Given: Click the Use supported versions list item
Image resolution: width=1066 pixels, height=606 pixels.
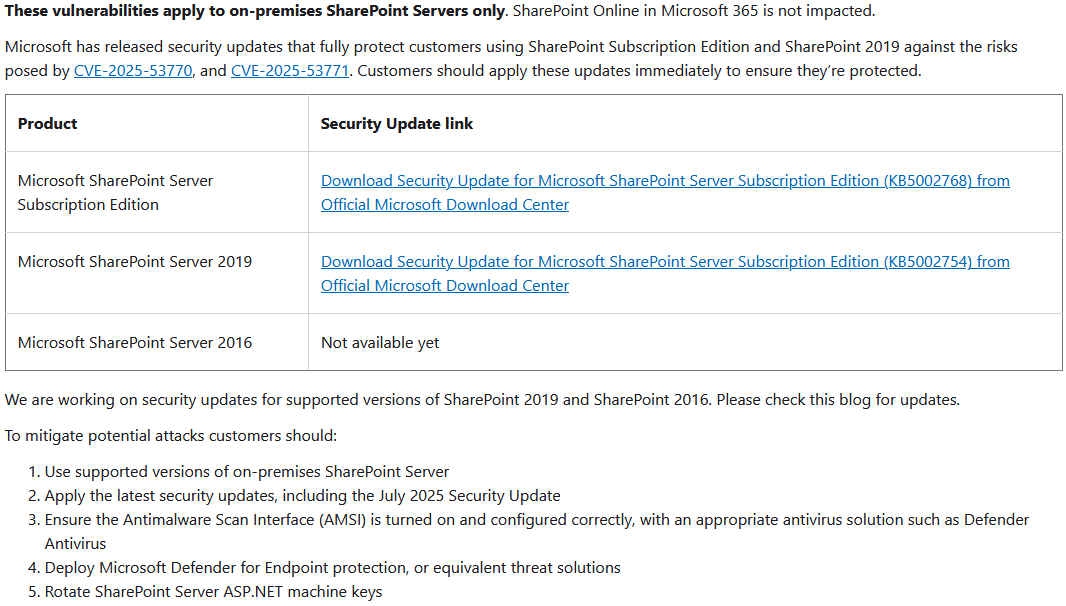Looking at the screenshot, I should point(247,472).
